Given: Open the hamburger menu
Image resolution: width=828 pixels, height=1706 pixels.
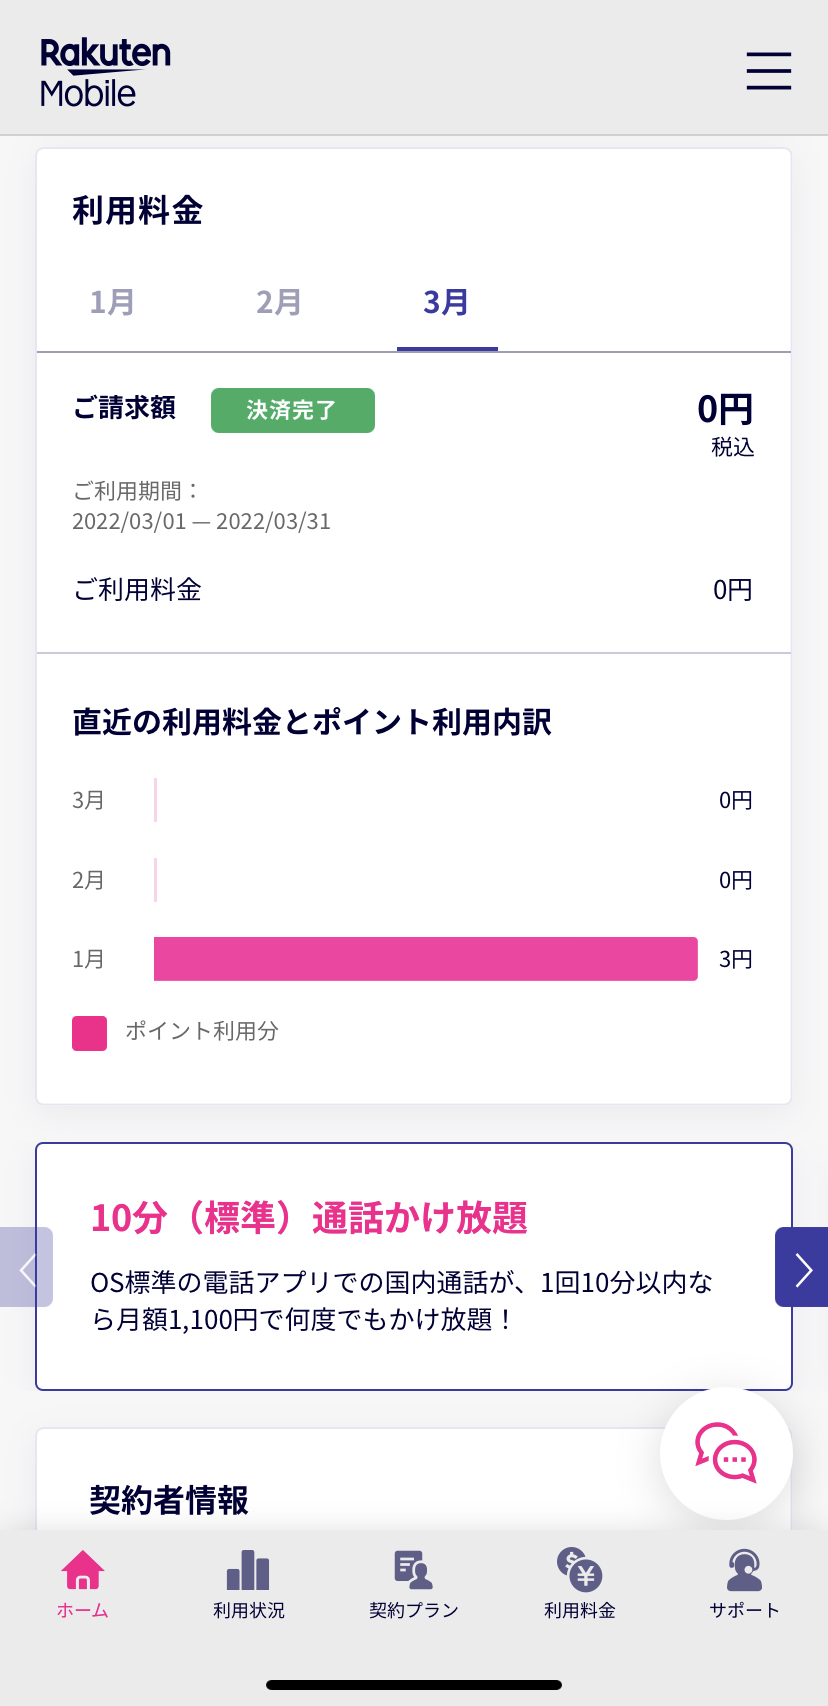Looking at the screenshot, I should coord(768,71).
